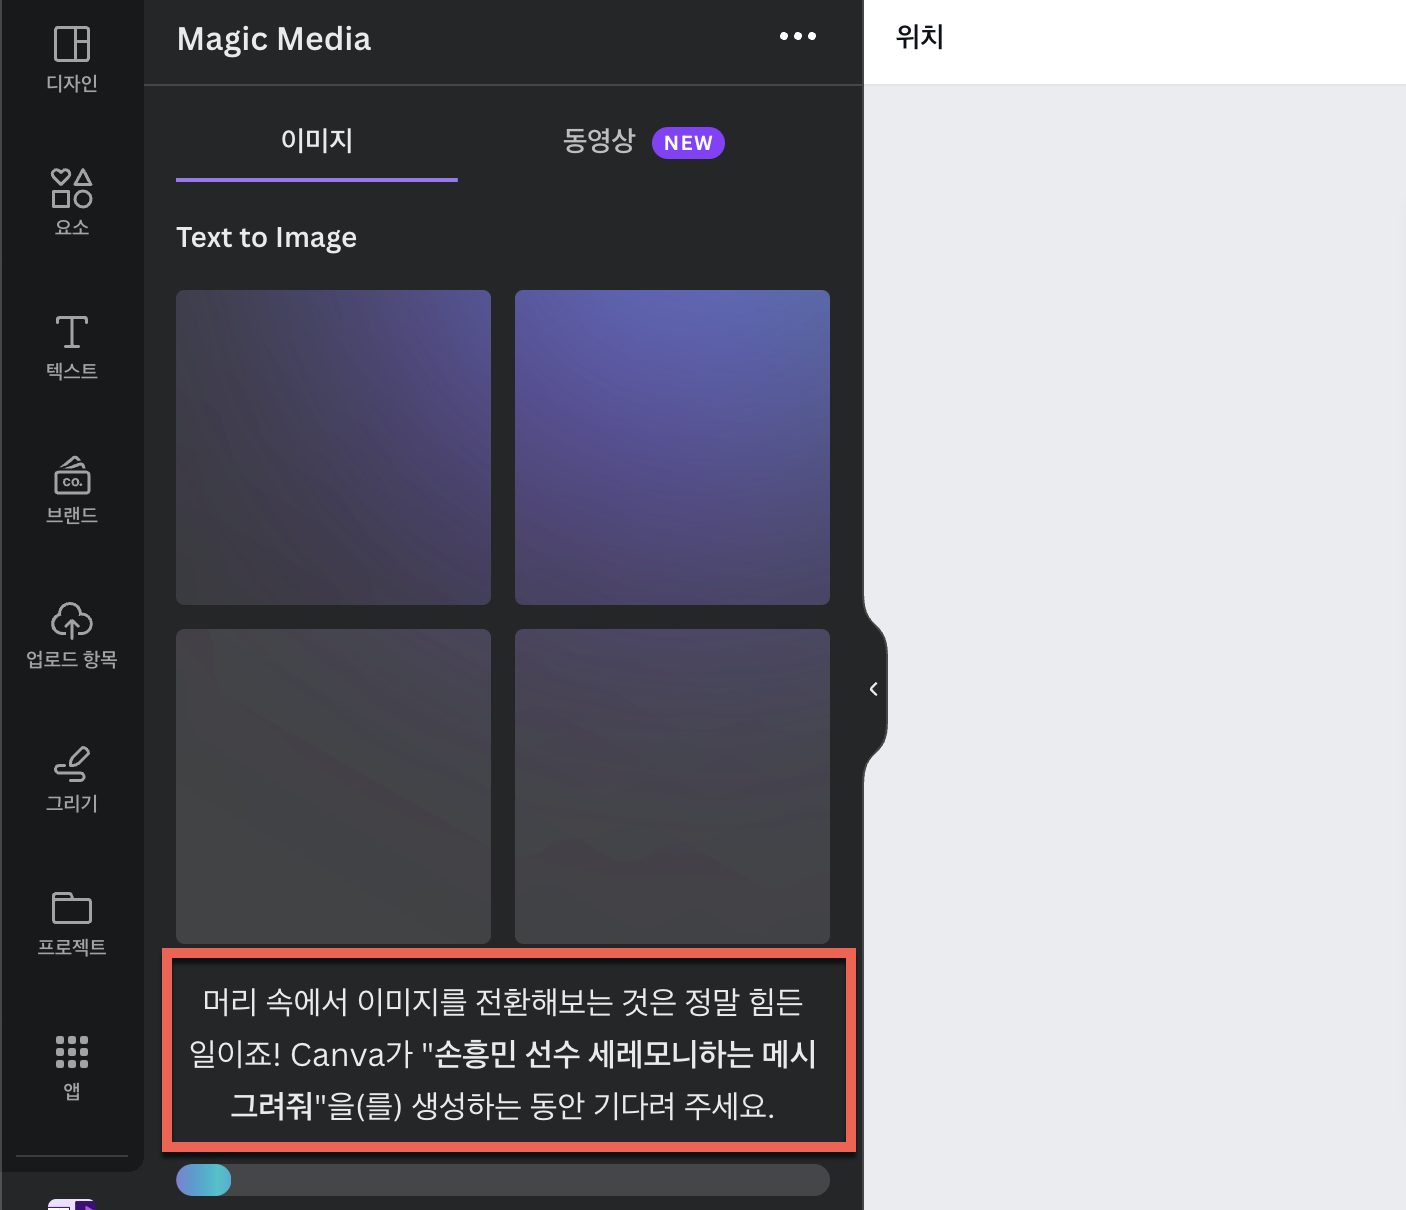Viewport: 1406px width, 1210px height.
Task: Click the image generation progress bar
Action: click(x=503, y=1180)
